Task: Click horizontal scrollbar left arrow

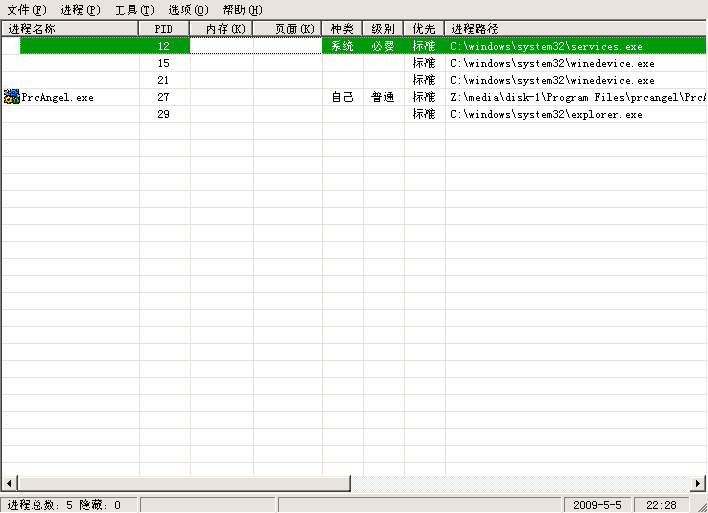Action: point(9,483)
